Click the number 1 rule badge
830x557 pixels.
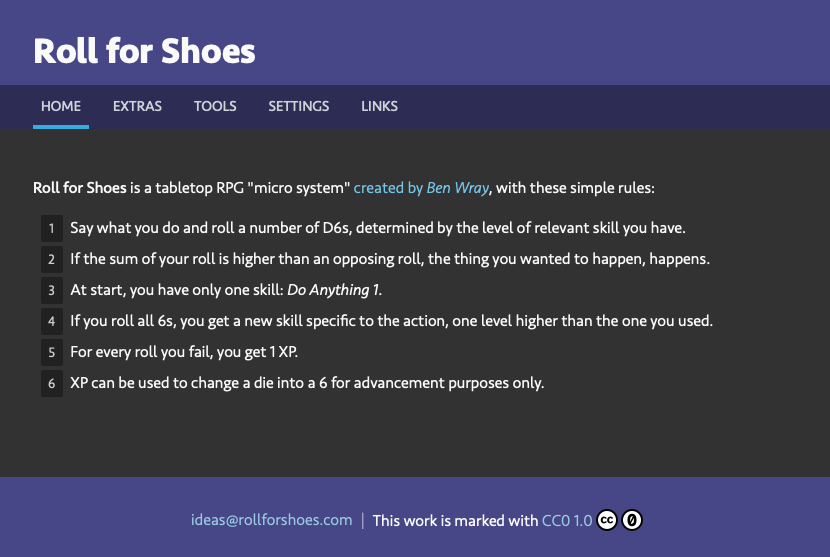tap(51, 228)
